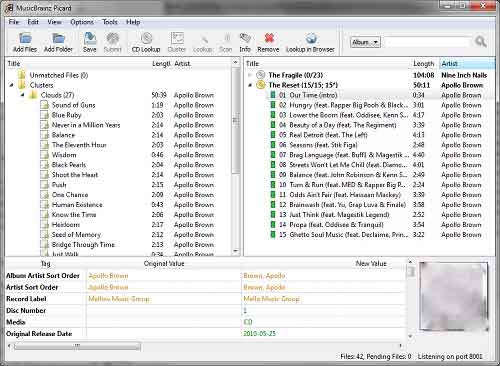Sort the right pane by the Length column header

point(424,64)
